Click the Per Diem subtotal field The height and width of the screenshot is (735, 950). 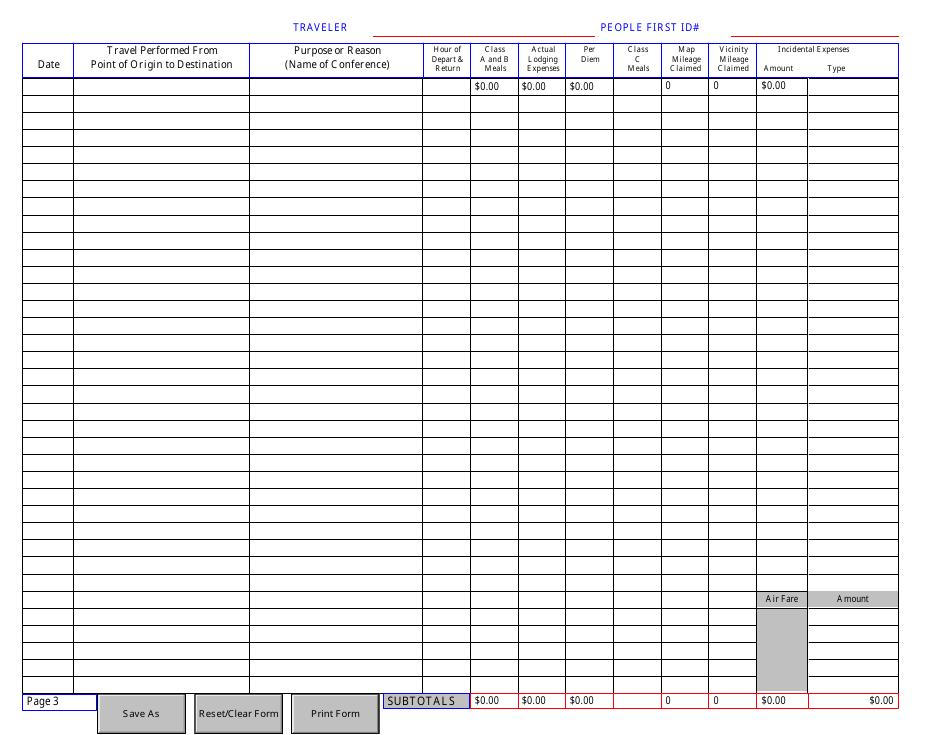pos(589,701)
